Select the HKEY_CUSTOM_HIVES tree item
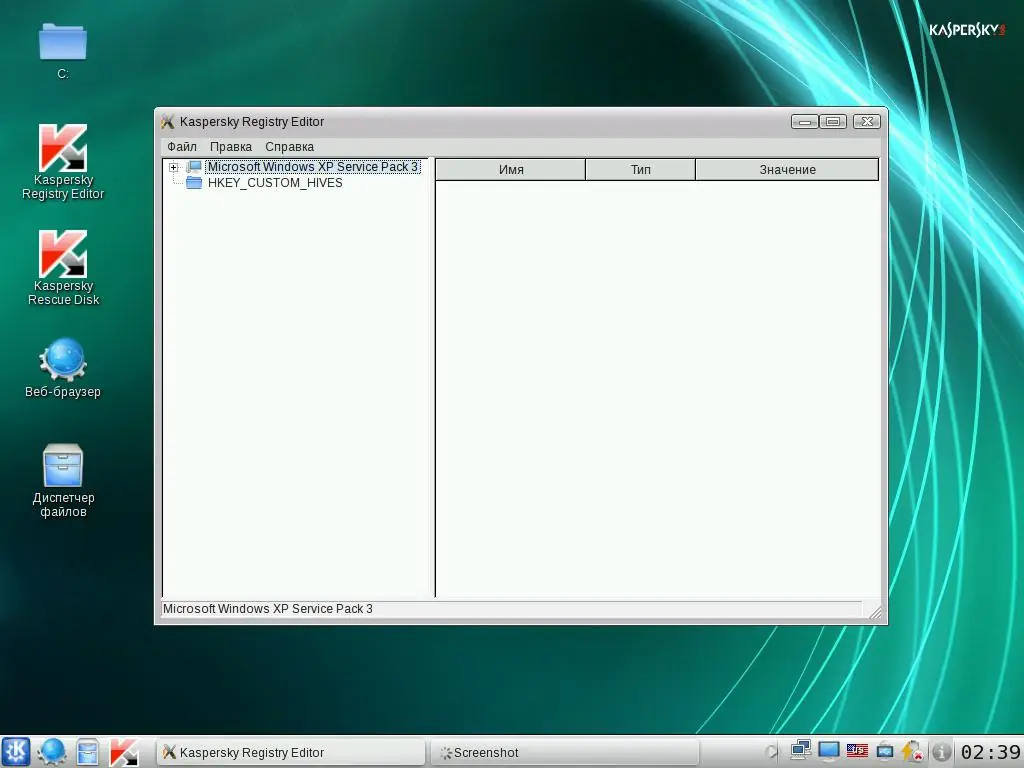This screenshot has height=768, width=1024. pyautogui.click(x=275, y=183)
